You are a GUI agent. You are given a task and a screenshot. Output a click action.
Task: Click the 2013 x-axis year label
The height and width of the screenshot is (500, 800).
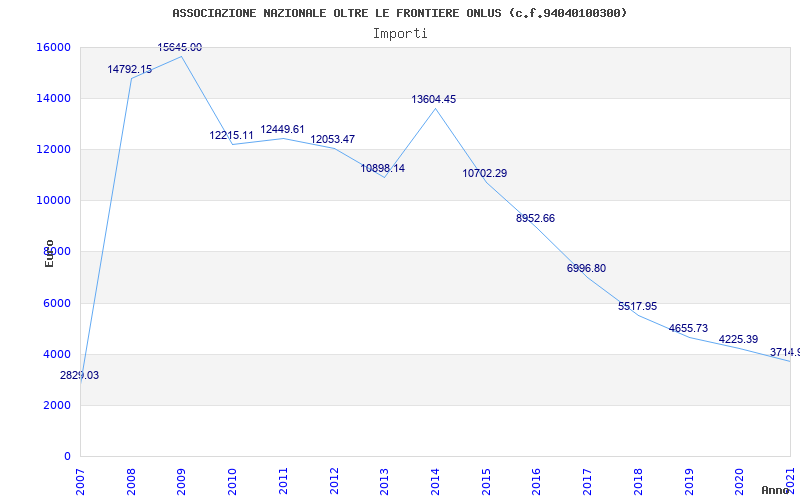click(385, 481)
